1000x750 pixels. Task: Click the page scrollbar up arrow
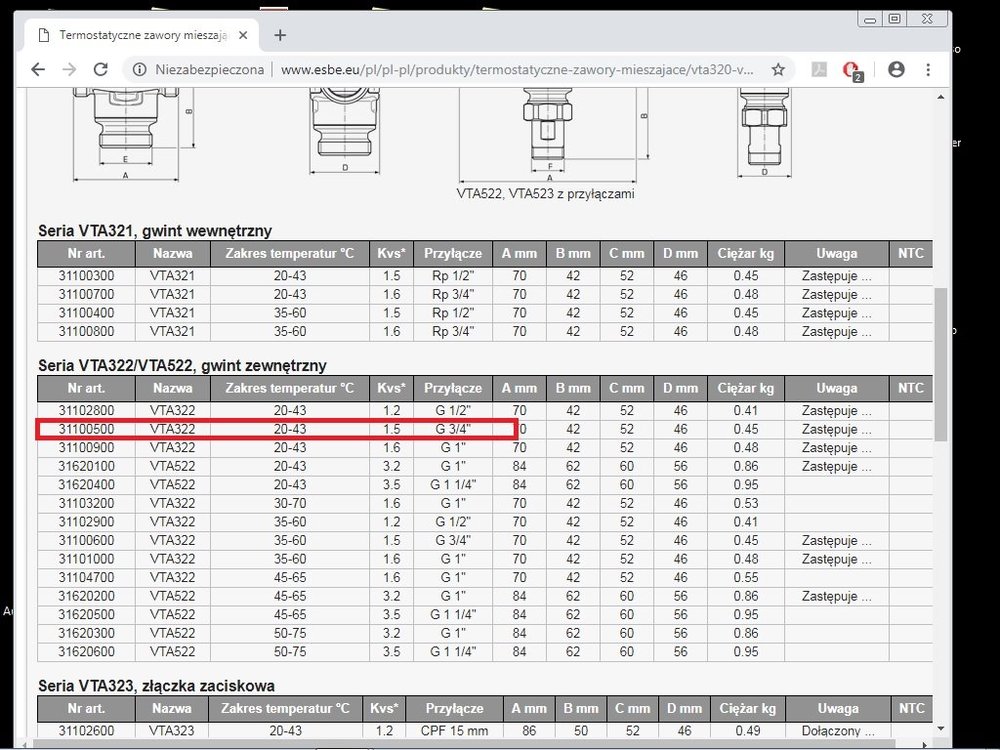(x=941, y=96)
